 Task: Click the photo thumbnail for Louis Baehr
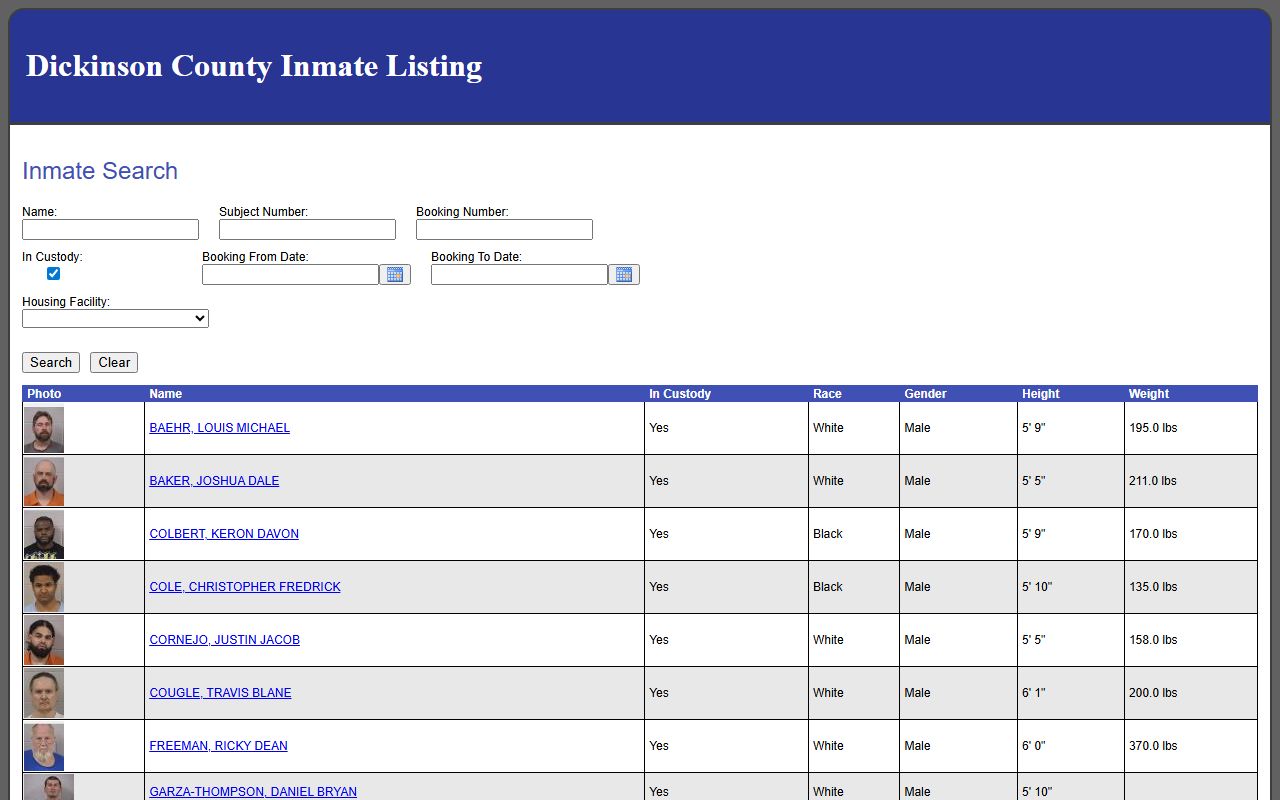pos(44,429)
